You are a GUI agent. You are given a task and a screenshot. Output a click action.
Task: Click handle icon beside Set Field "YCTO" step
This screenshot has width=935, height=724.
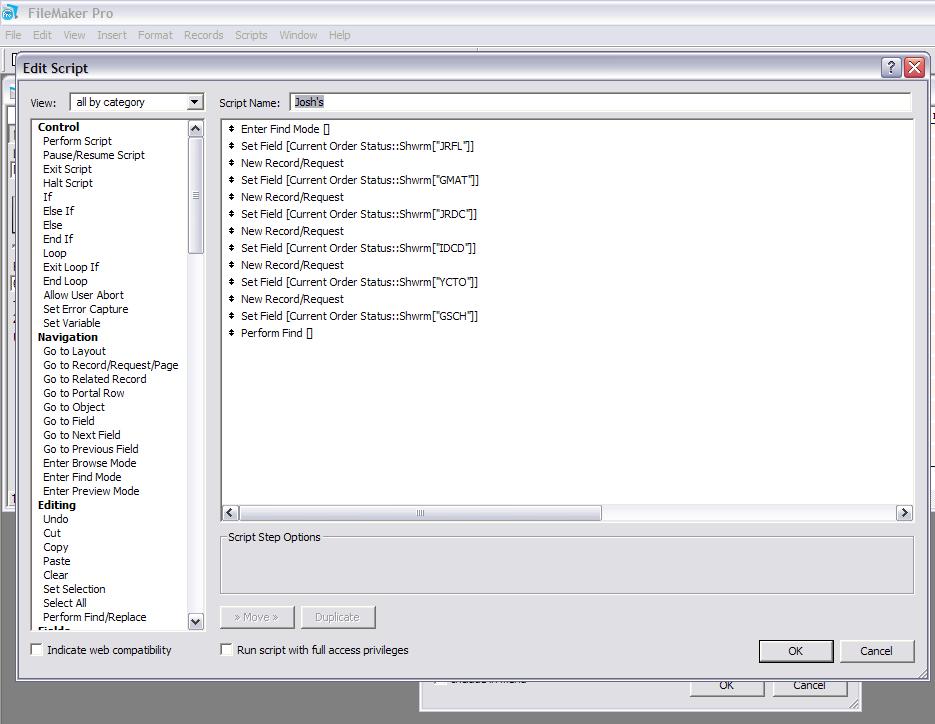click(231, 282)
